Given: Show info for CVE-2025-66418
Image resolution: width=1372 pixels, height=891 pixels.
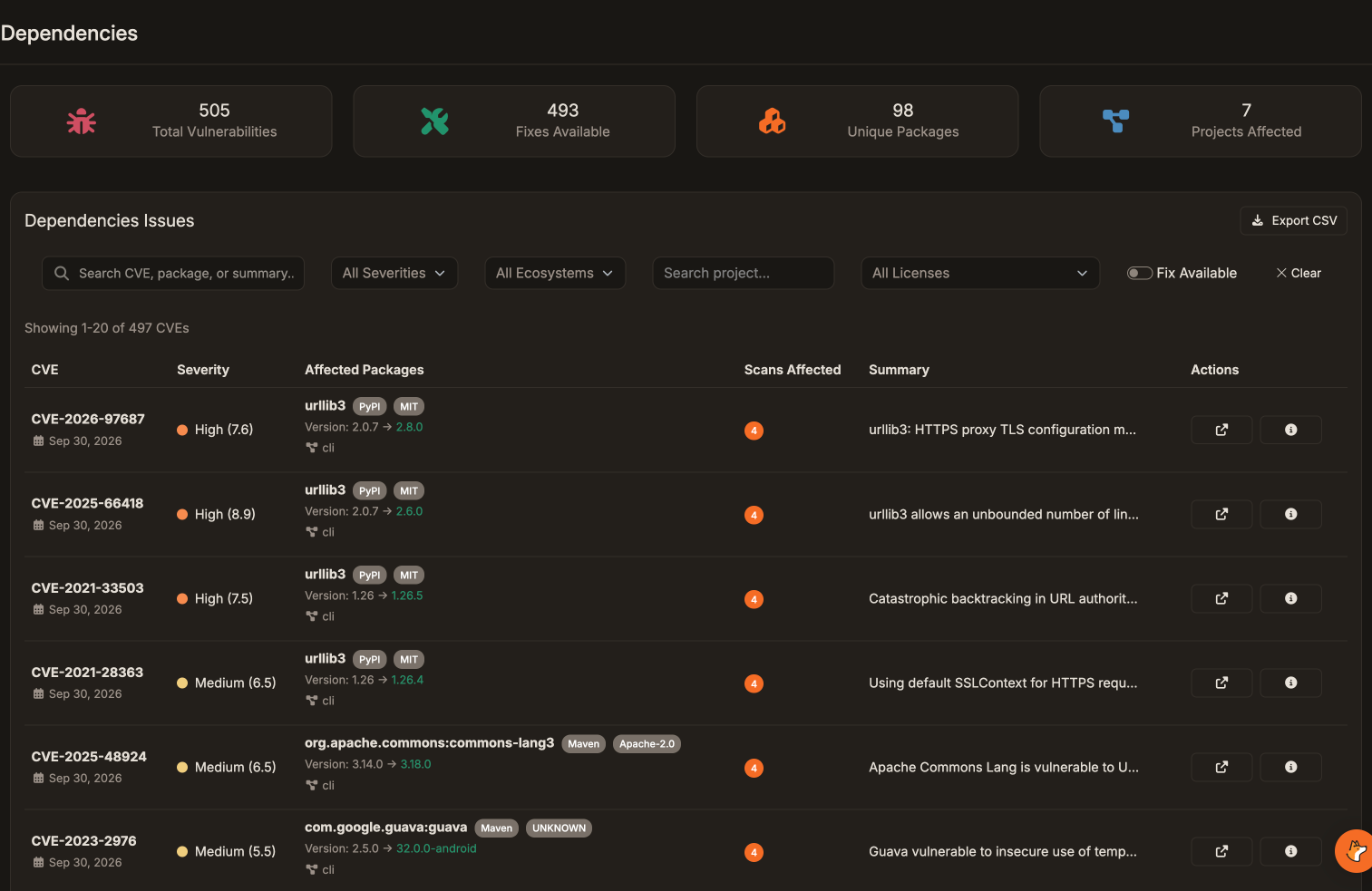Looking at the screenshot, I should tap(1290, 514).
